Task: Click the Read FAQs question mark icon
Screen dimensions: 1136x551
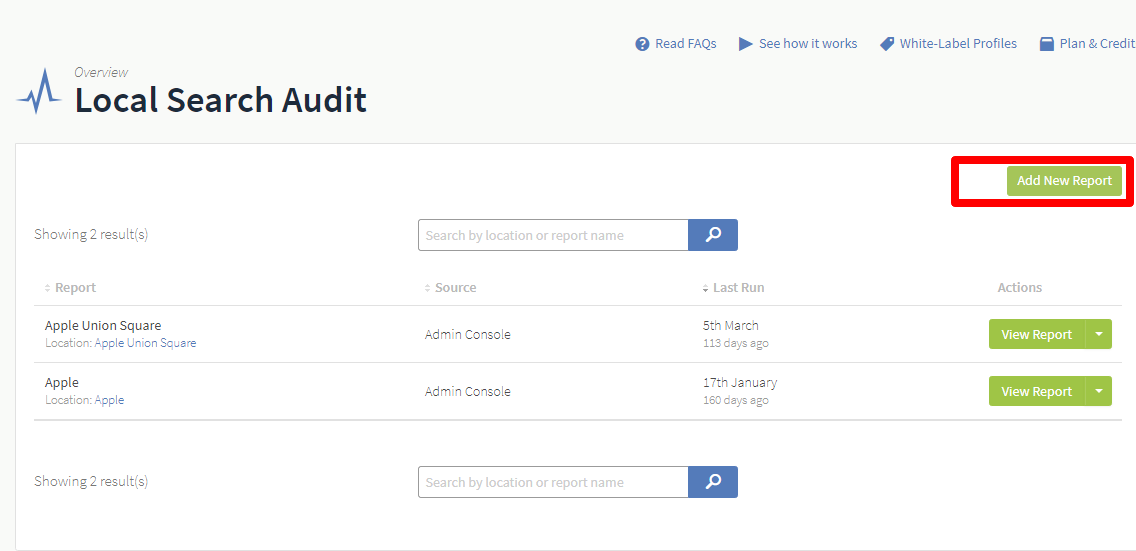Action: 642,44
